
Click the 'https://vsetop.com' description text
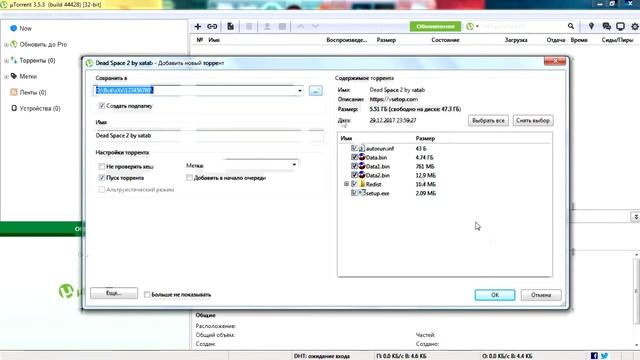[x=393, y=99]
